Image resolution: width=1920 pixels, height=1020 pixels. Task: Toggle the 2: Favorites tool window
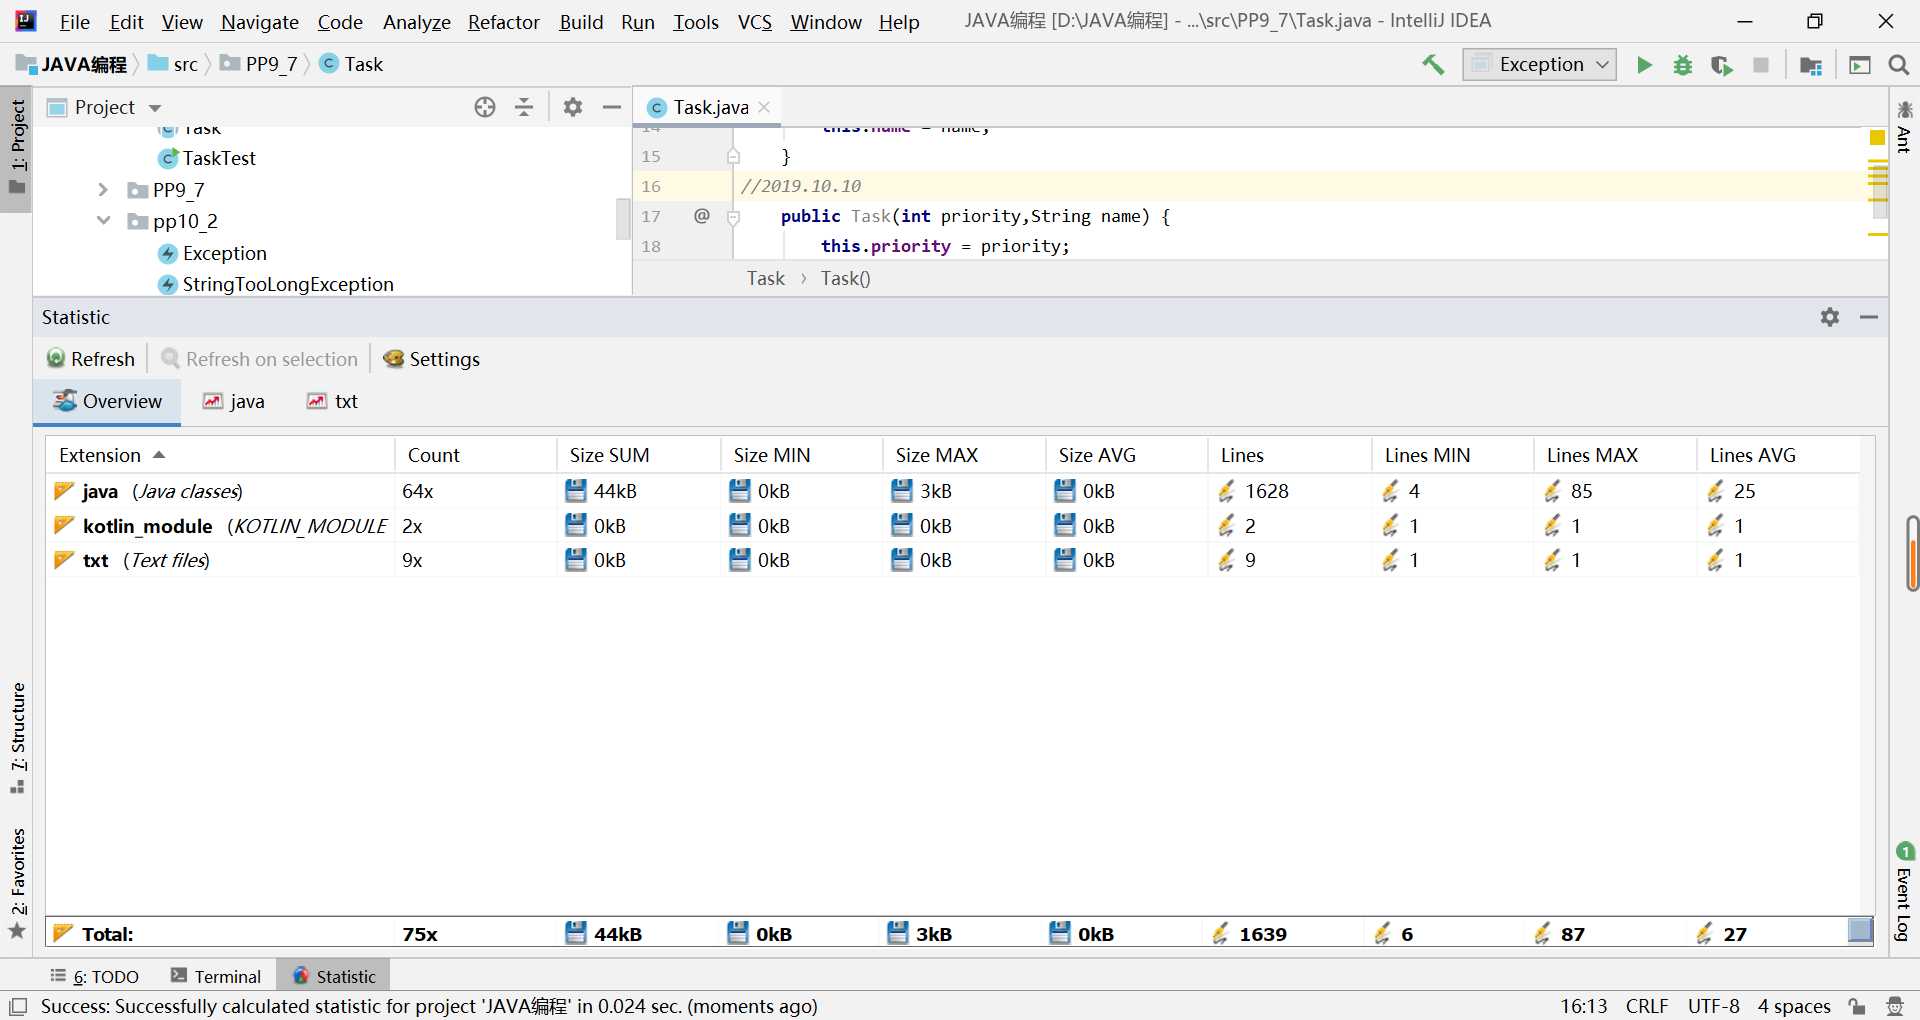[17, 883]
